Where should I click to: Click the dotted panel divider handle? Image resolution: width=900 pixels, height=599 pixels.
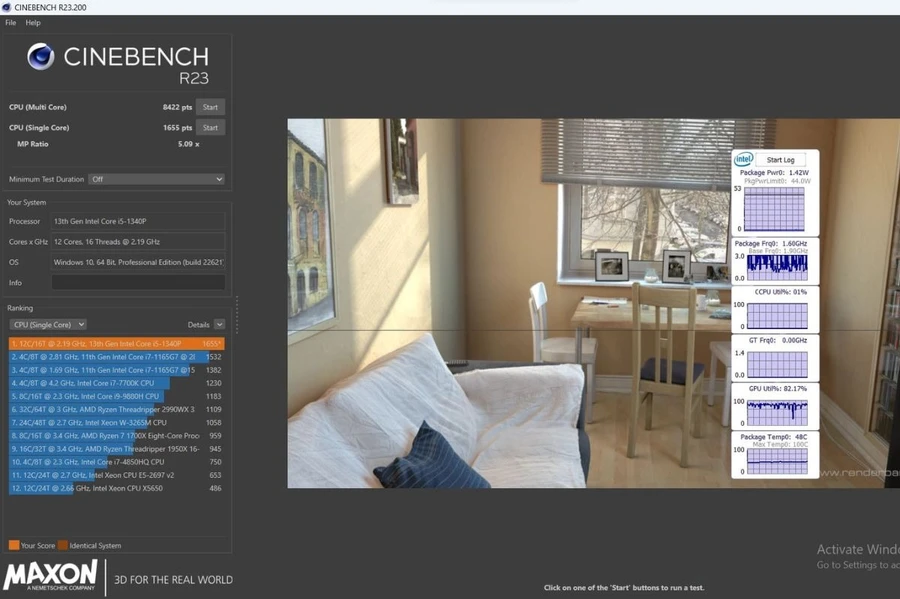click(236, 314)
